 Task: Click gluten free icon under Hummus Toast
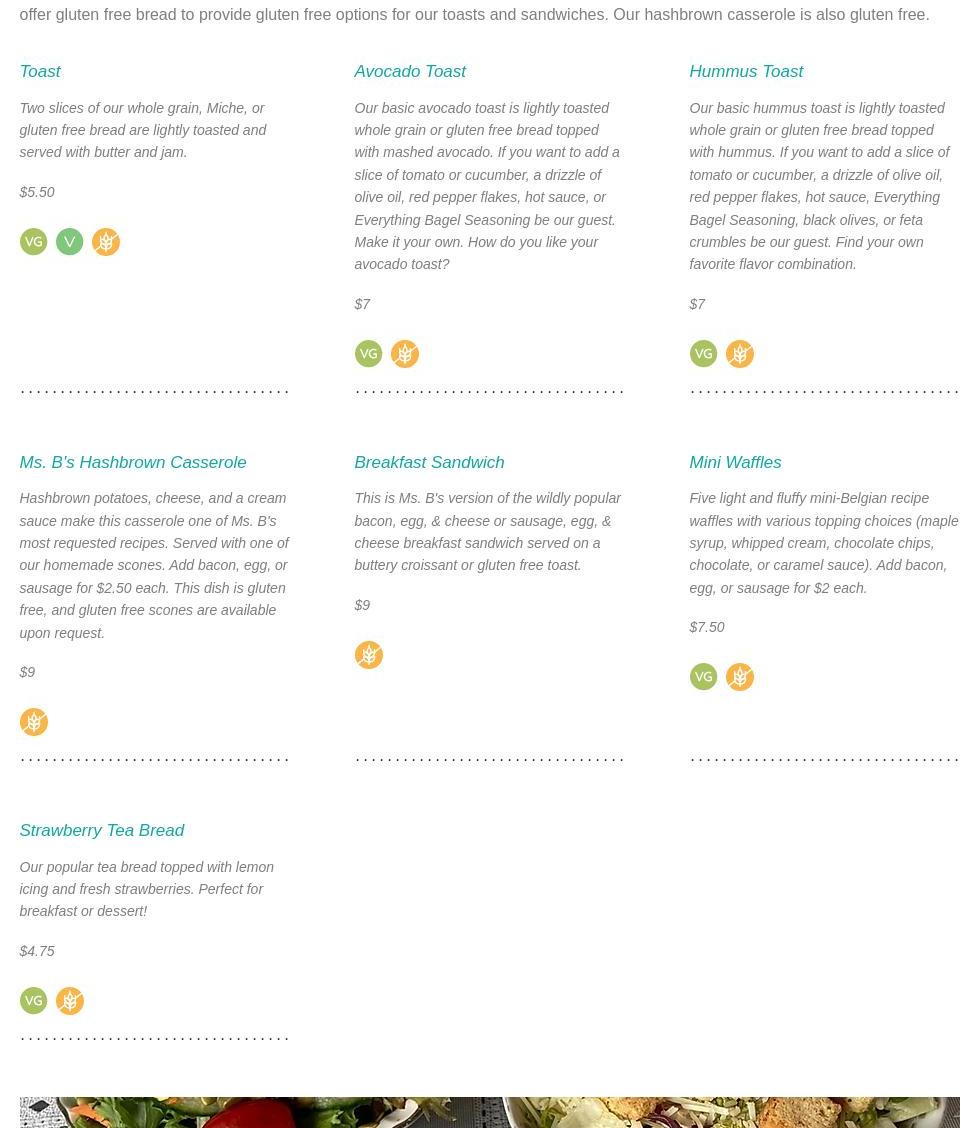739,354
